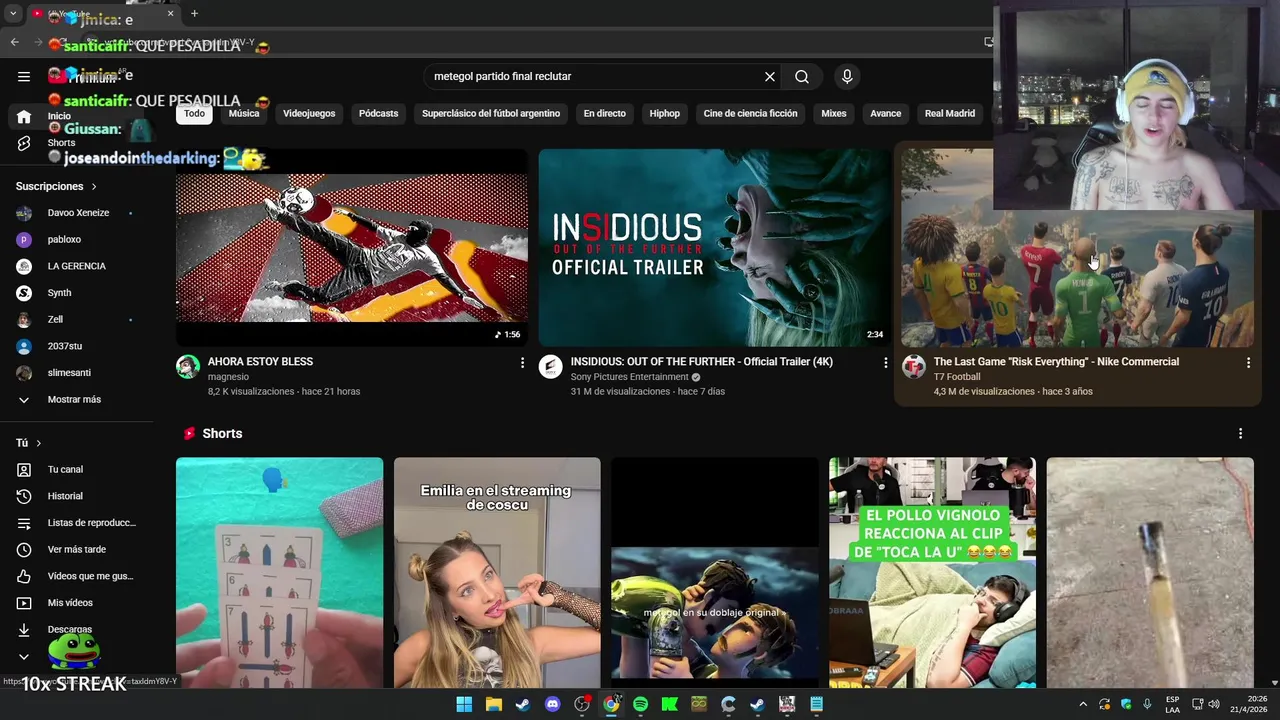Open Listas de reproducción in sidebar

(x=76, y=523)
